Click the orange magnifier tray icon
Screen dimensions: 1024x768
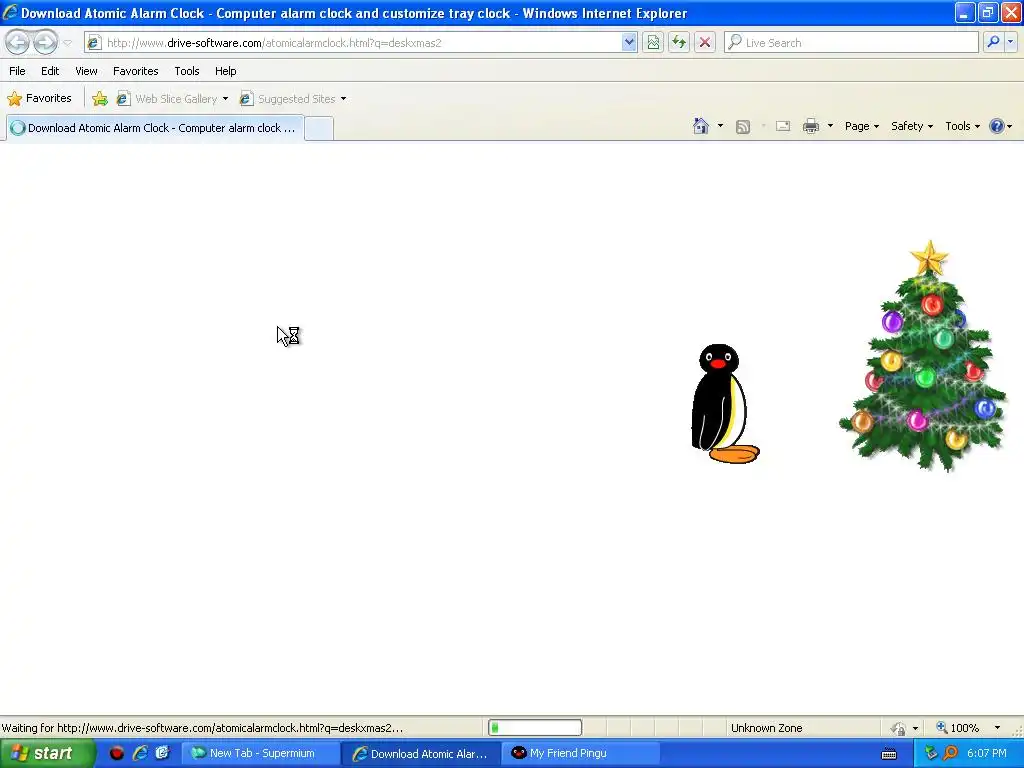(x=950, y=754)
